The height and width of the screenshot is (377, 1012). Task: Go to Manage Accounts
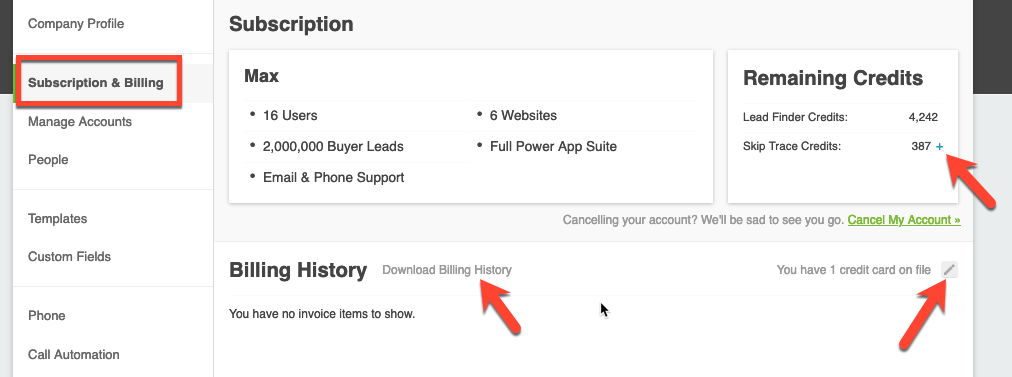click(80, 121)
